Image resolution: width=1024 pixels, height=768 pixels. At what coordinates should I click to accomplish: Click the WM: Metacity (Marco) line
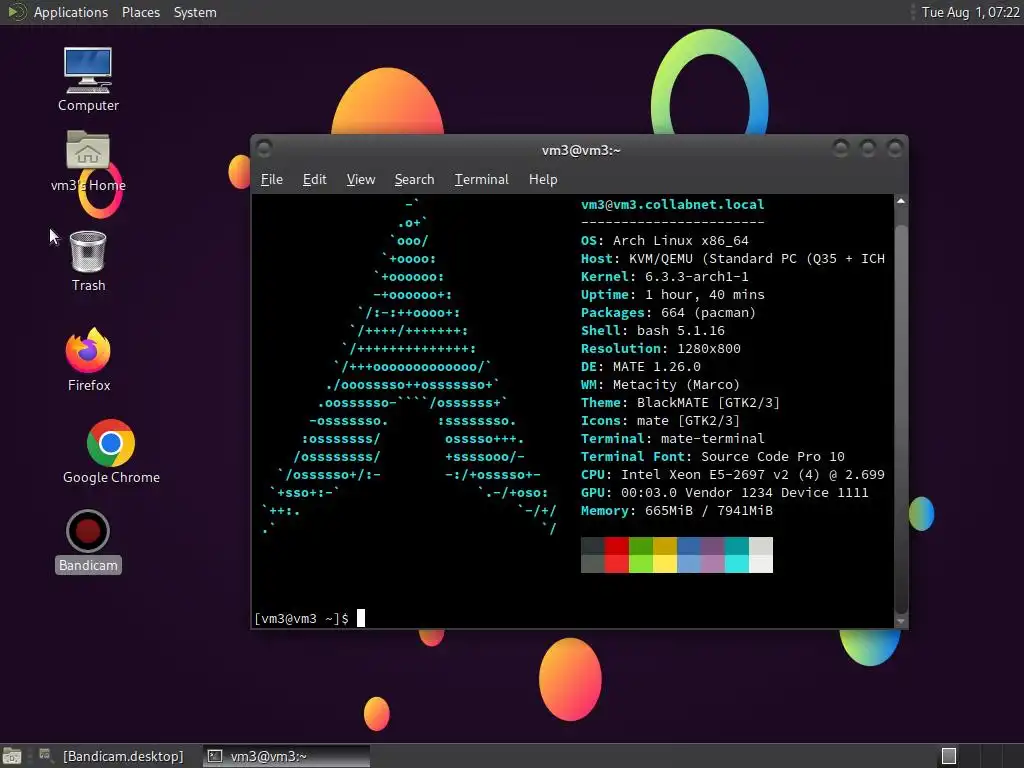(660, 385)
